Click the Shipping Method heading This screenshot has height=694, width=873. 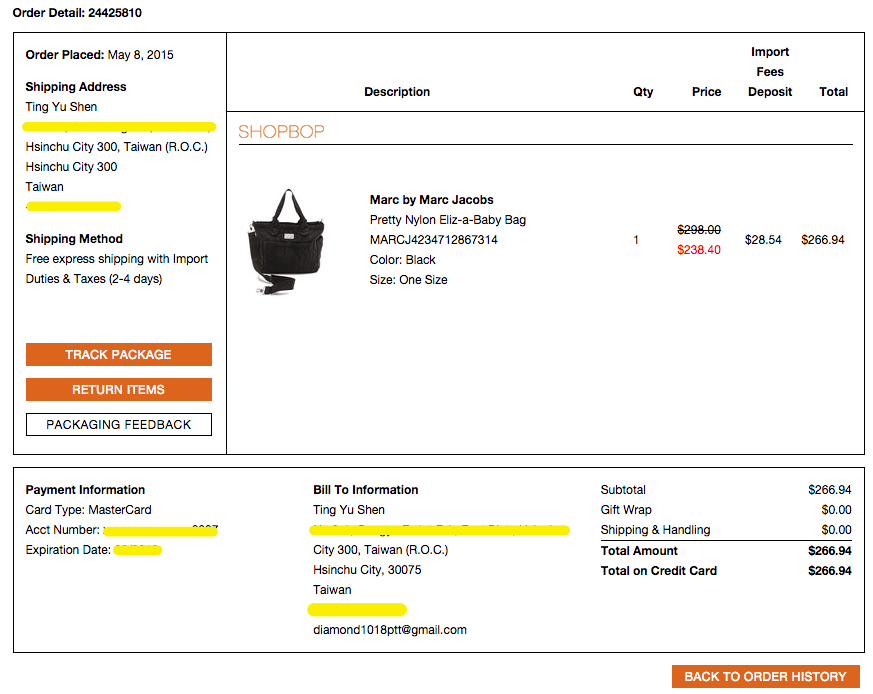pos(74,239)
